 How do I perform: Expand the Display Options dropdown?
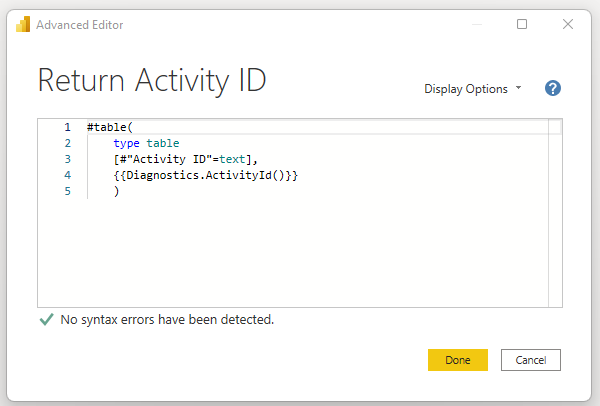pos(473,89)
